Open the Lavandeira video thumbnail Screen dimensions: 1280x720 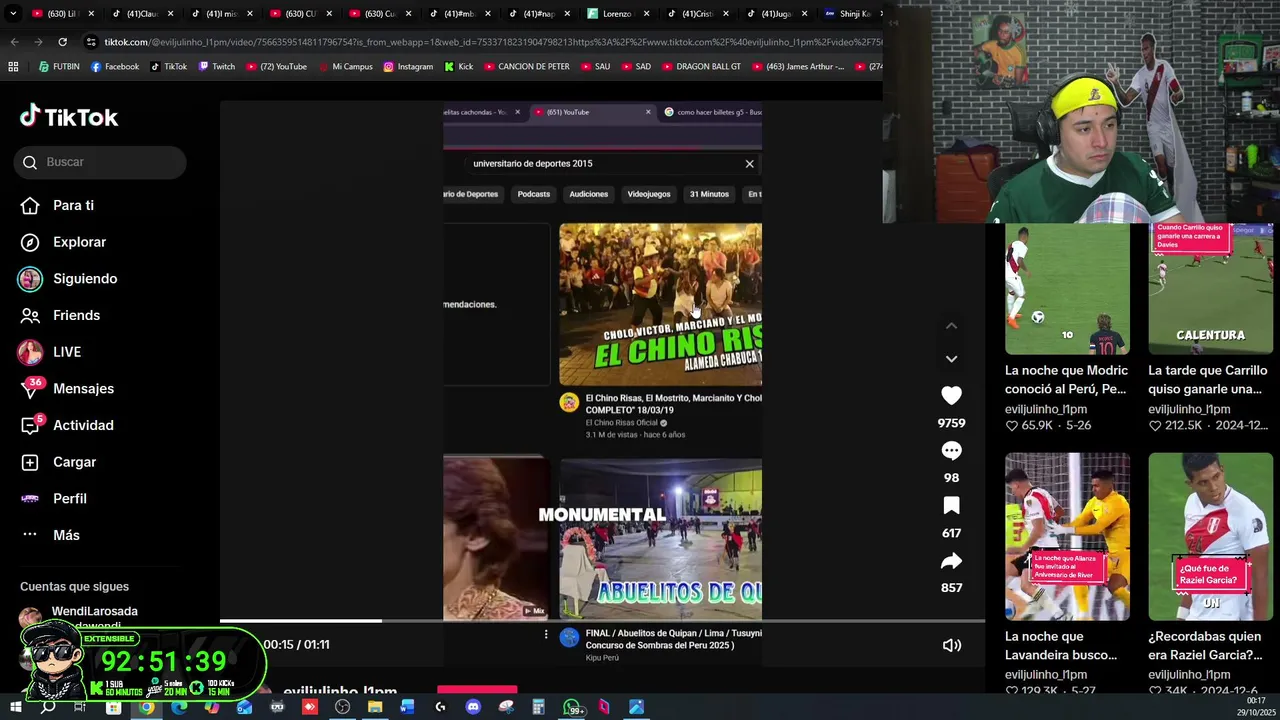tap(1067, 537)
